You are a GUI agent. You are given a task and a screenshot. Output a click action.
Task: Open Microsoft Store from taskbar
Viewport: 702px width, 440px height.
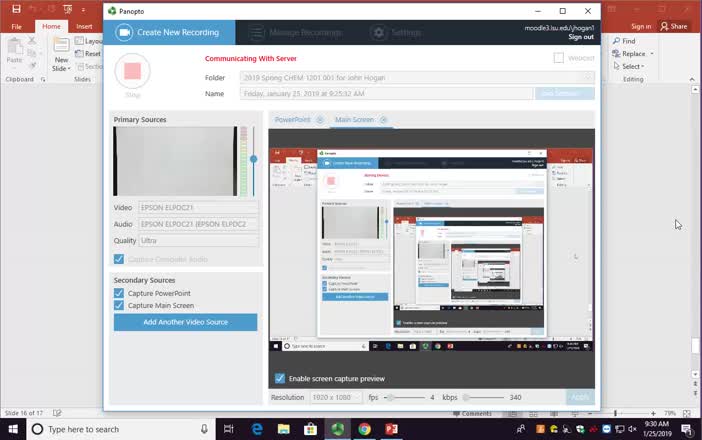coord(310,429)
